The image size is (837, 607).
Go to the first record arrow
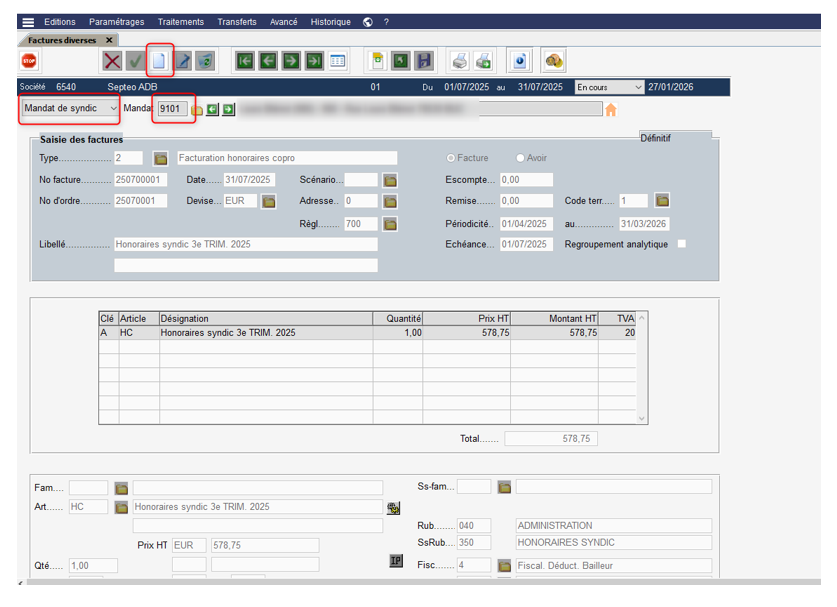click(x=244, y=61)
